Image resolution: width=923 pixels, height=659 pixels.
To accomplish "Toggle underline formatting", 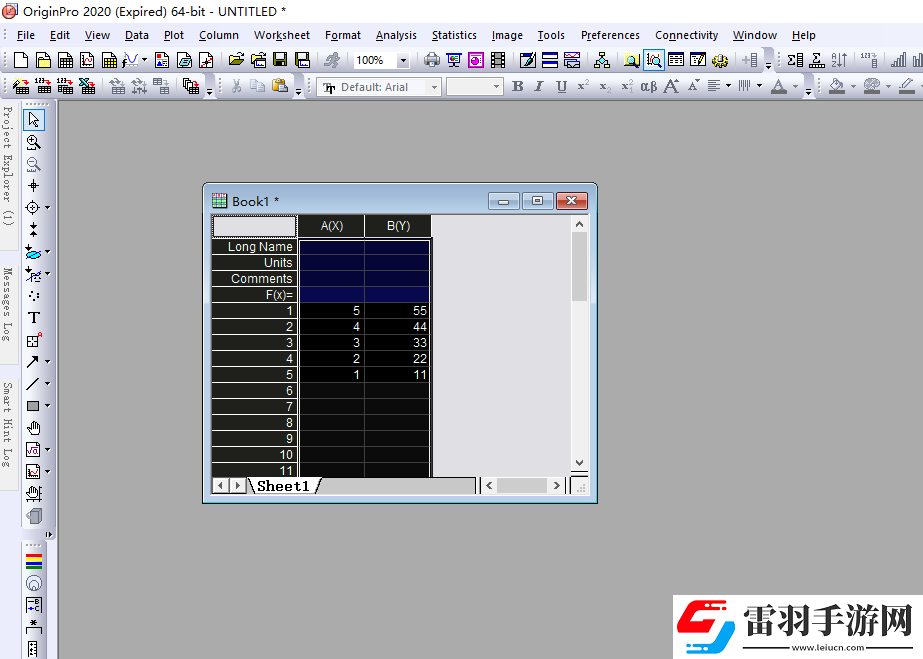I will 561,87.
